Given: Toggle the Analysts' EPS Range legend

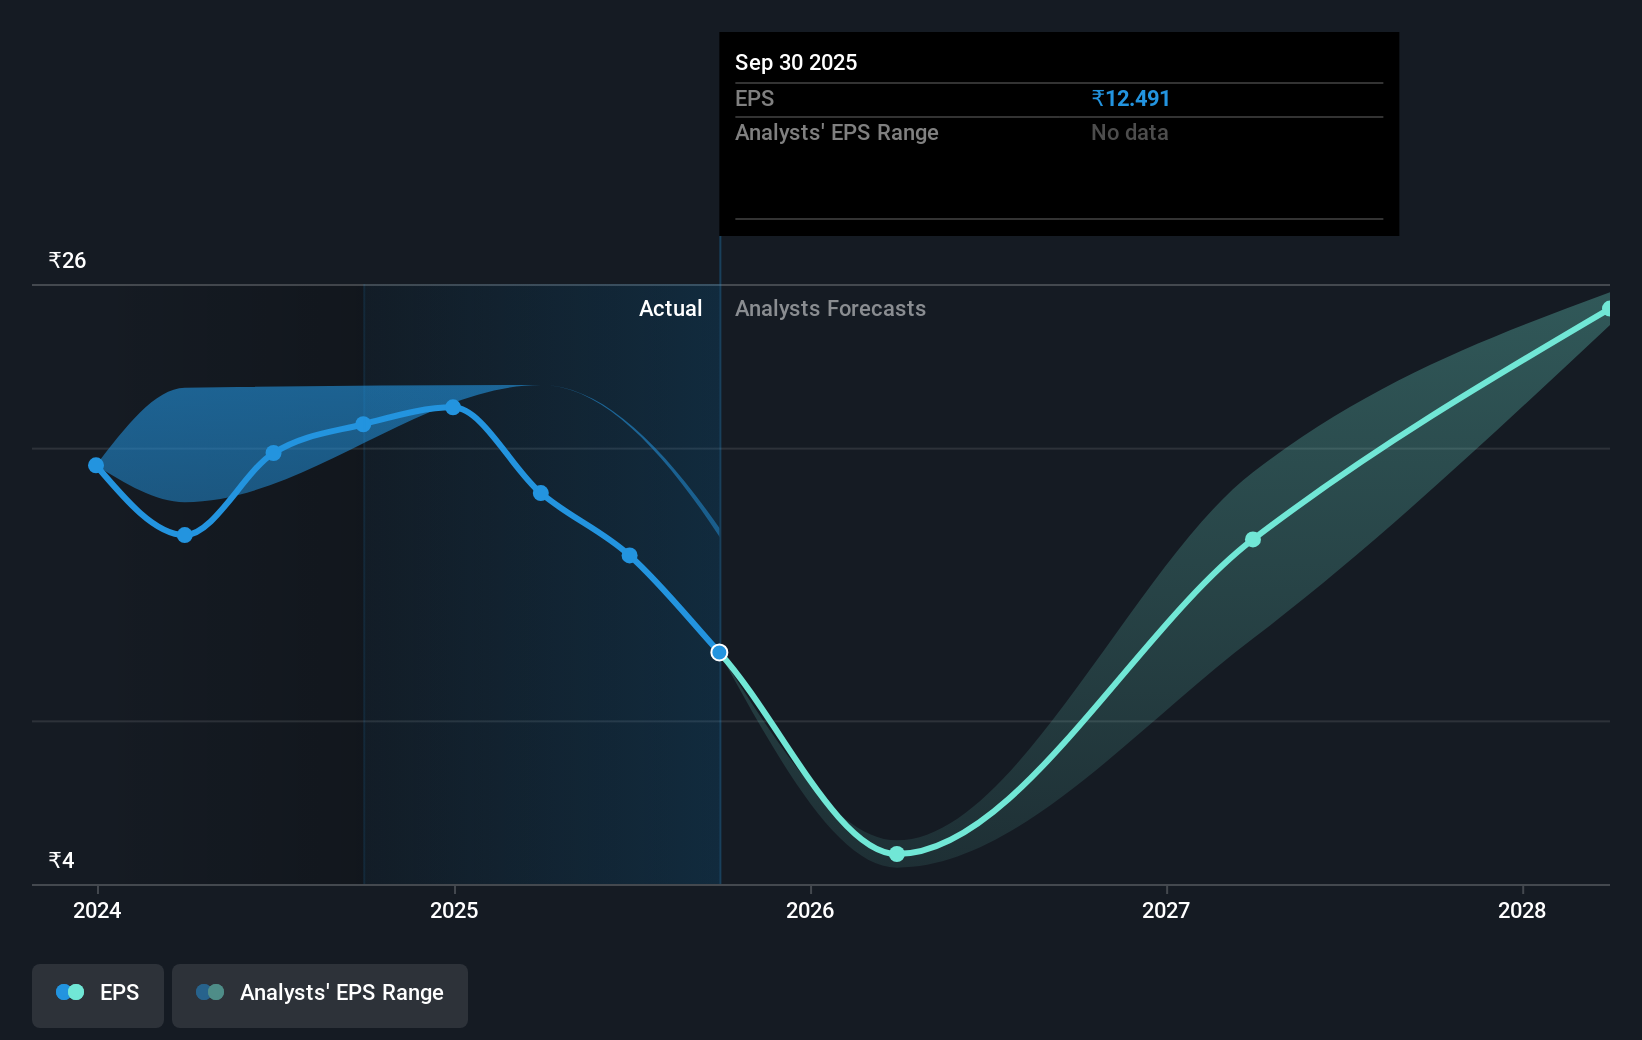Looking at the screenshot, I should pyautogui.click(x=320, y=995).
